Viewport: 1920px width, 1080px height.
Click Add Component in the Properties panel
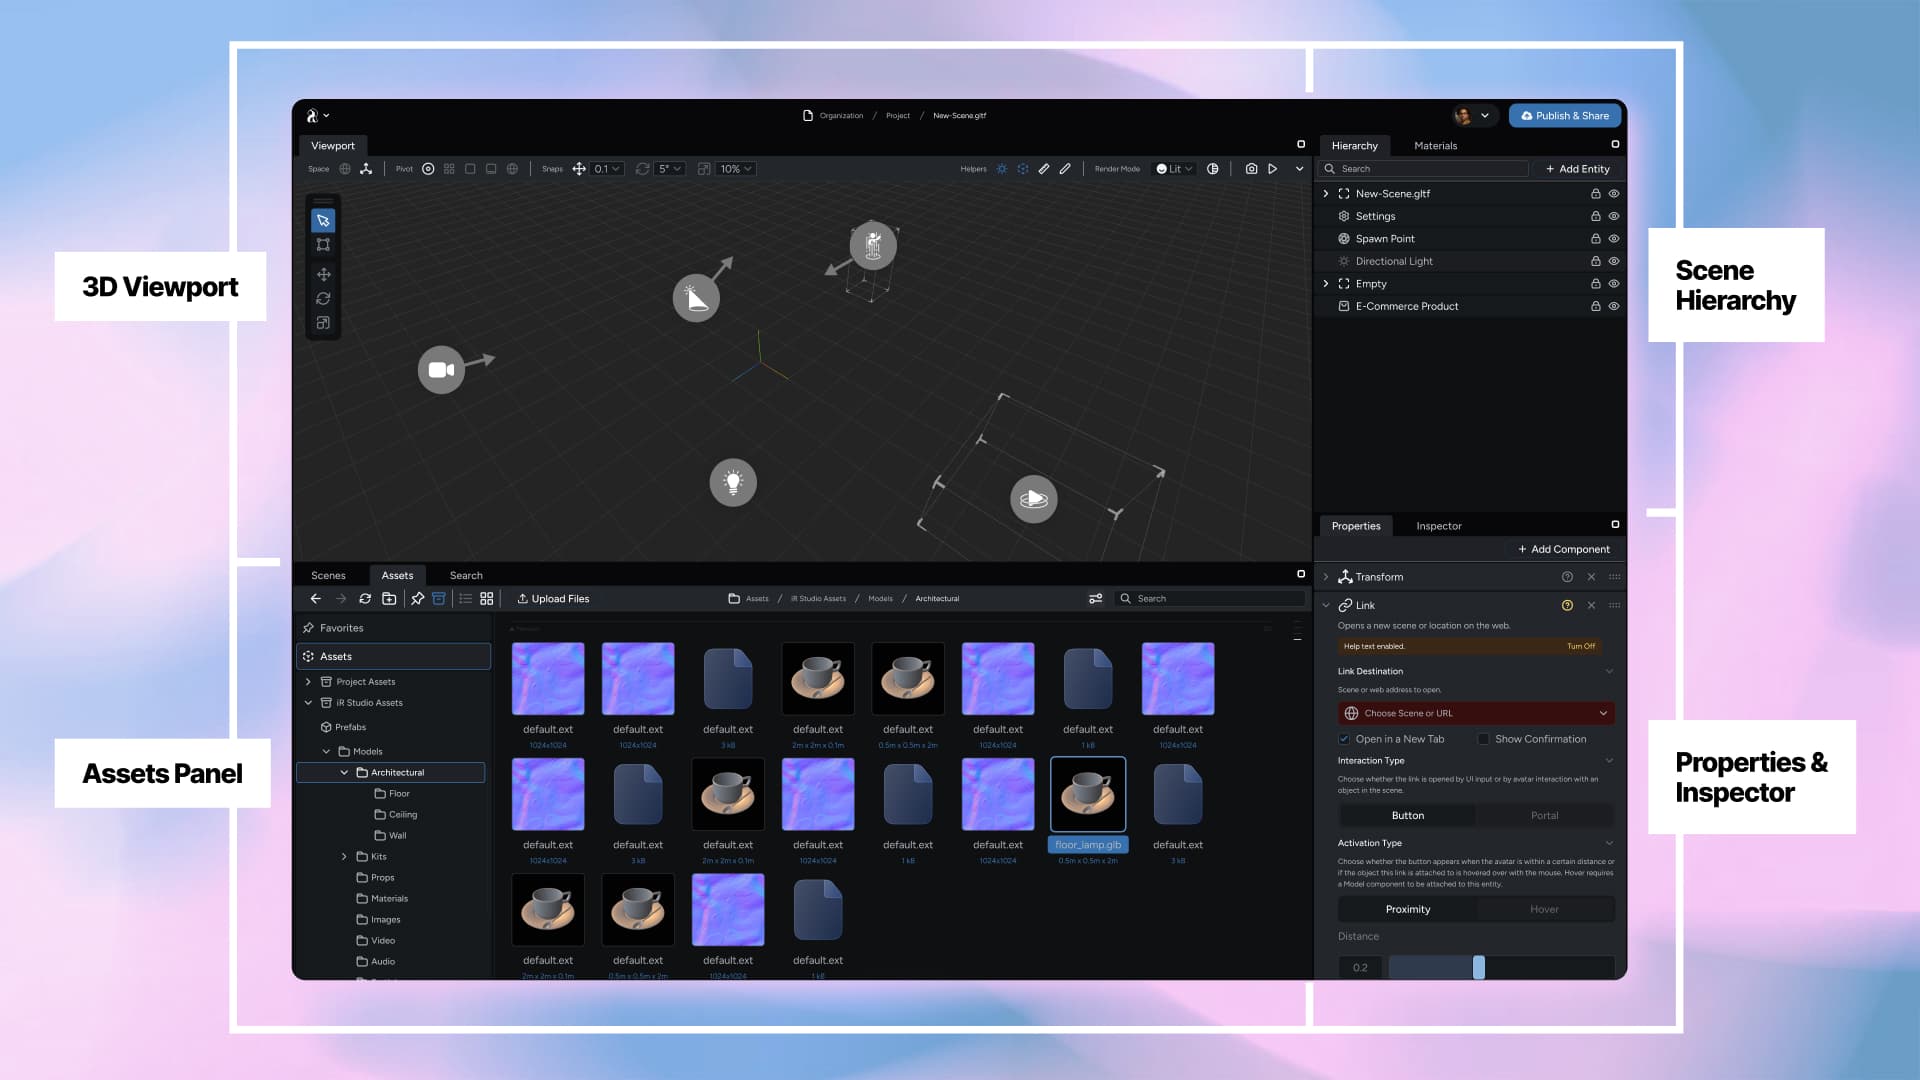[x=1564, y=549]
